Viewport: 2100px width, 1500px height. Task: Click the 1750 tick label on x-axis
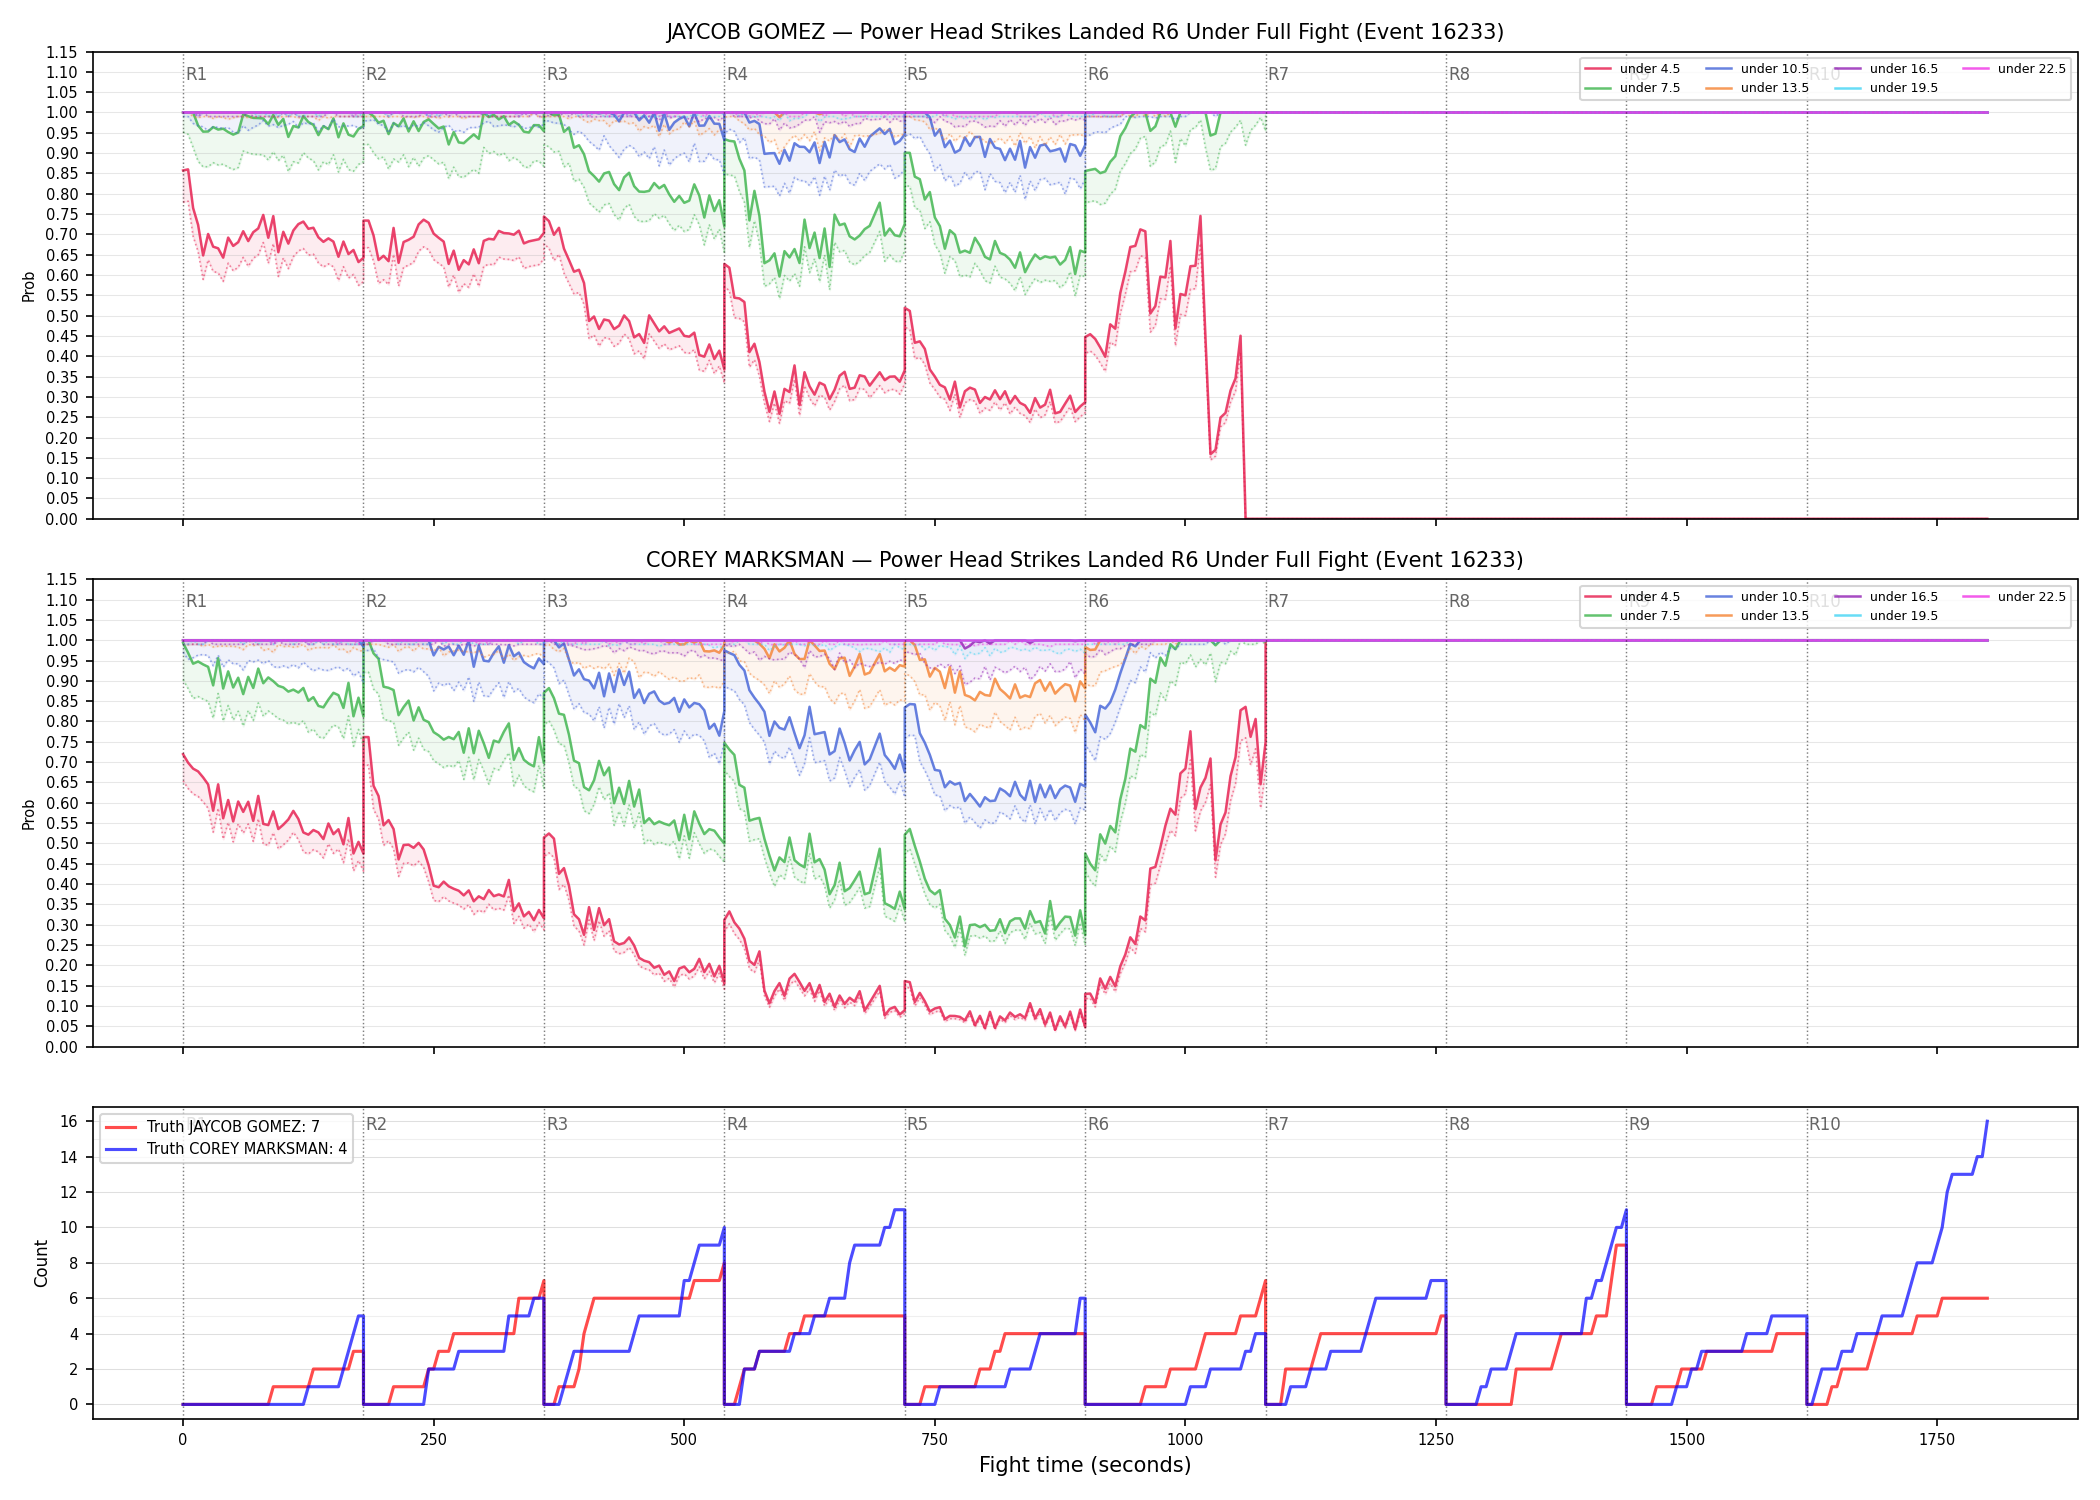[x=1937, y=1440]
